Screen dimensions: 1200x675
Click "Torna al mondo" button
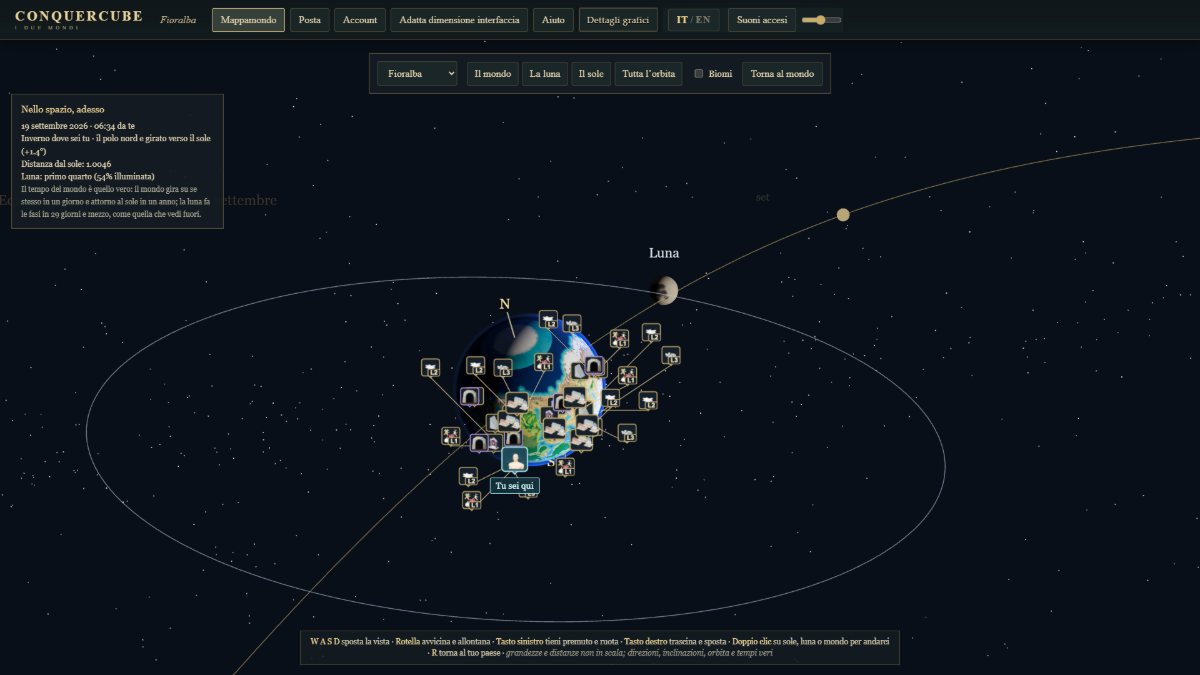point(783,73)
